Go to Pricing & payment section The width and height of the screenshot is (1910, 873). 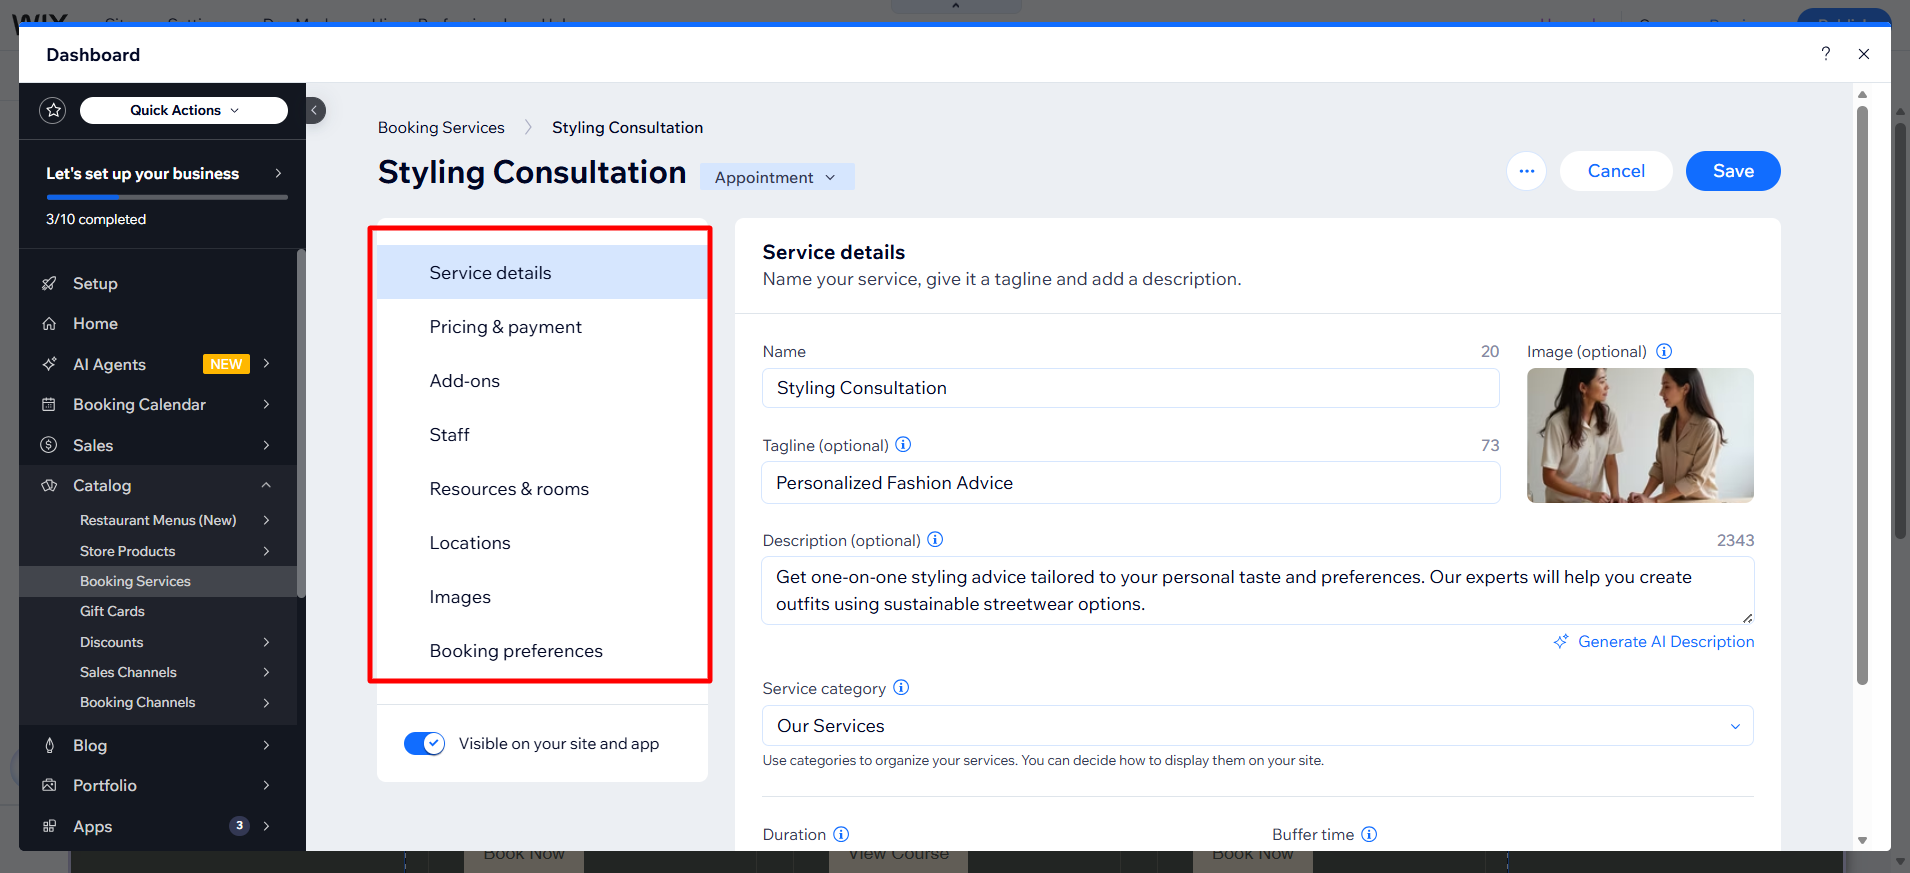542,327
